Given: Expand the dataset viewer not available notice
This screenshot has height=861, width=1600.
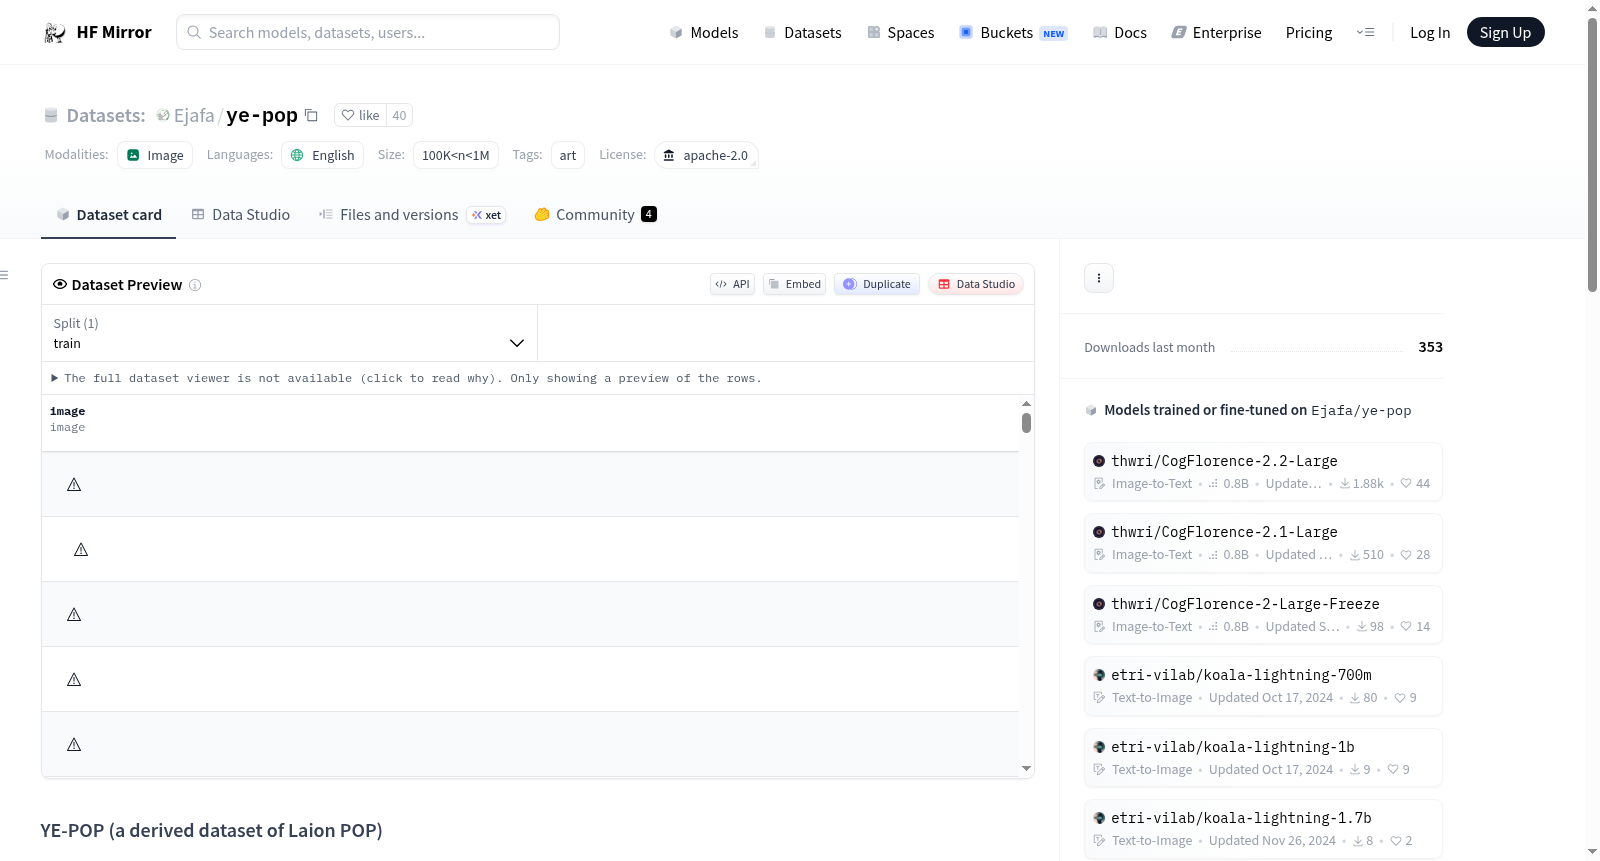Looking at the screenshot, I should pyautogui.click(x=407, y=378).
